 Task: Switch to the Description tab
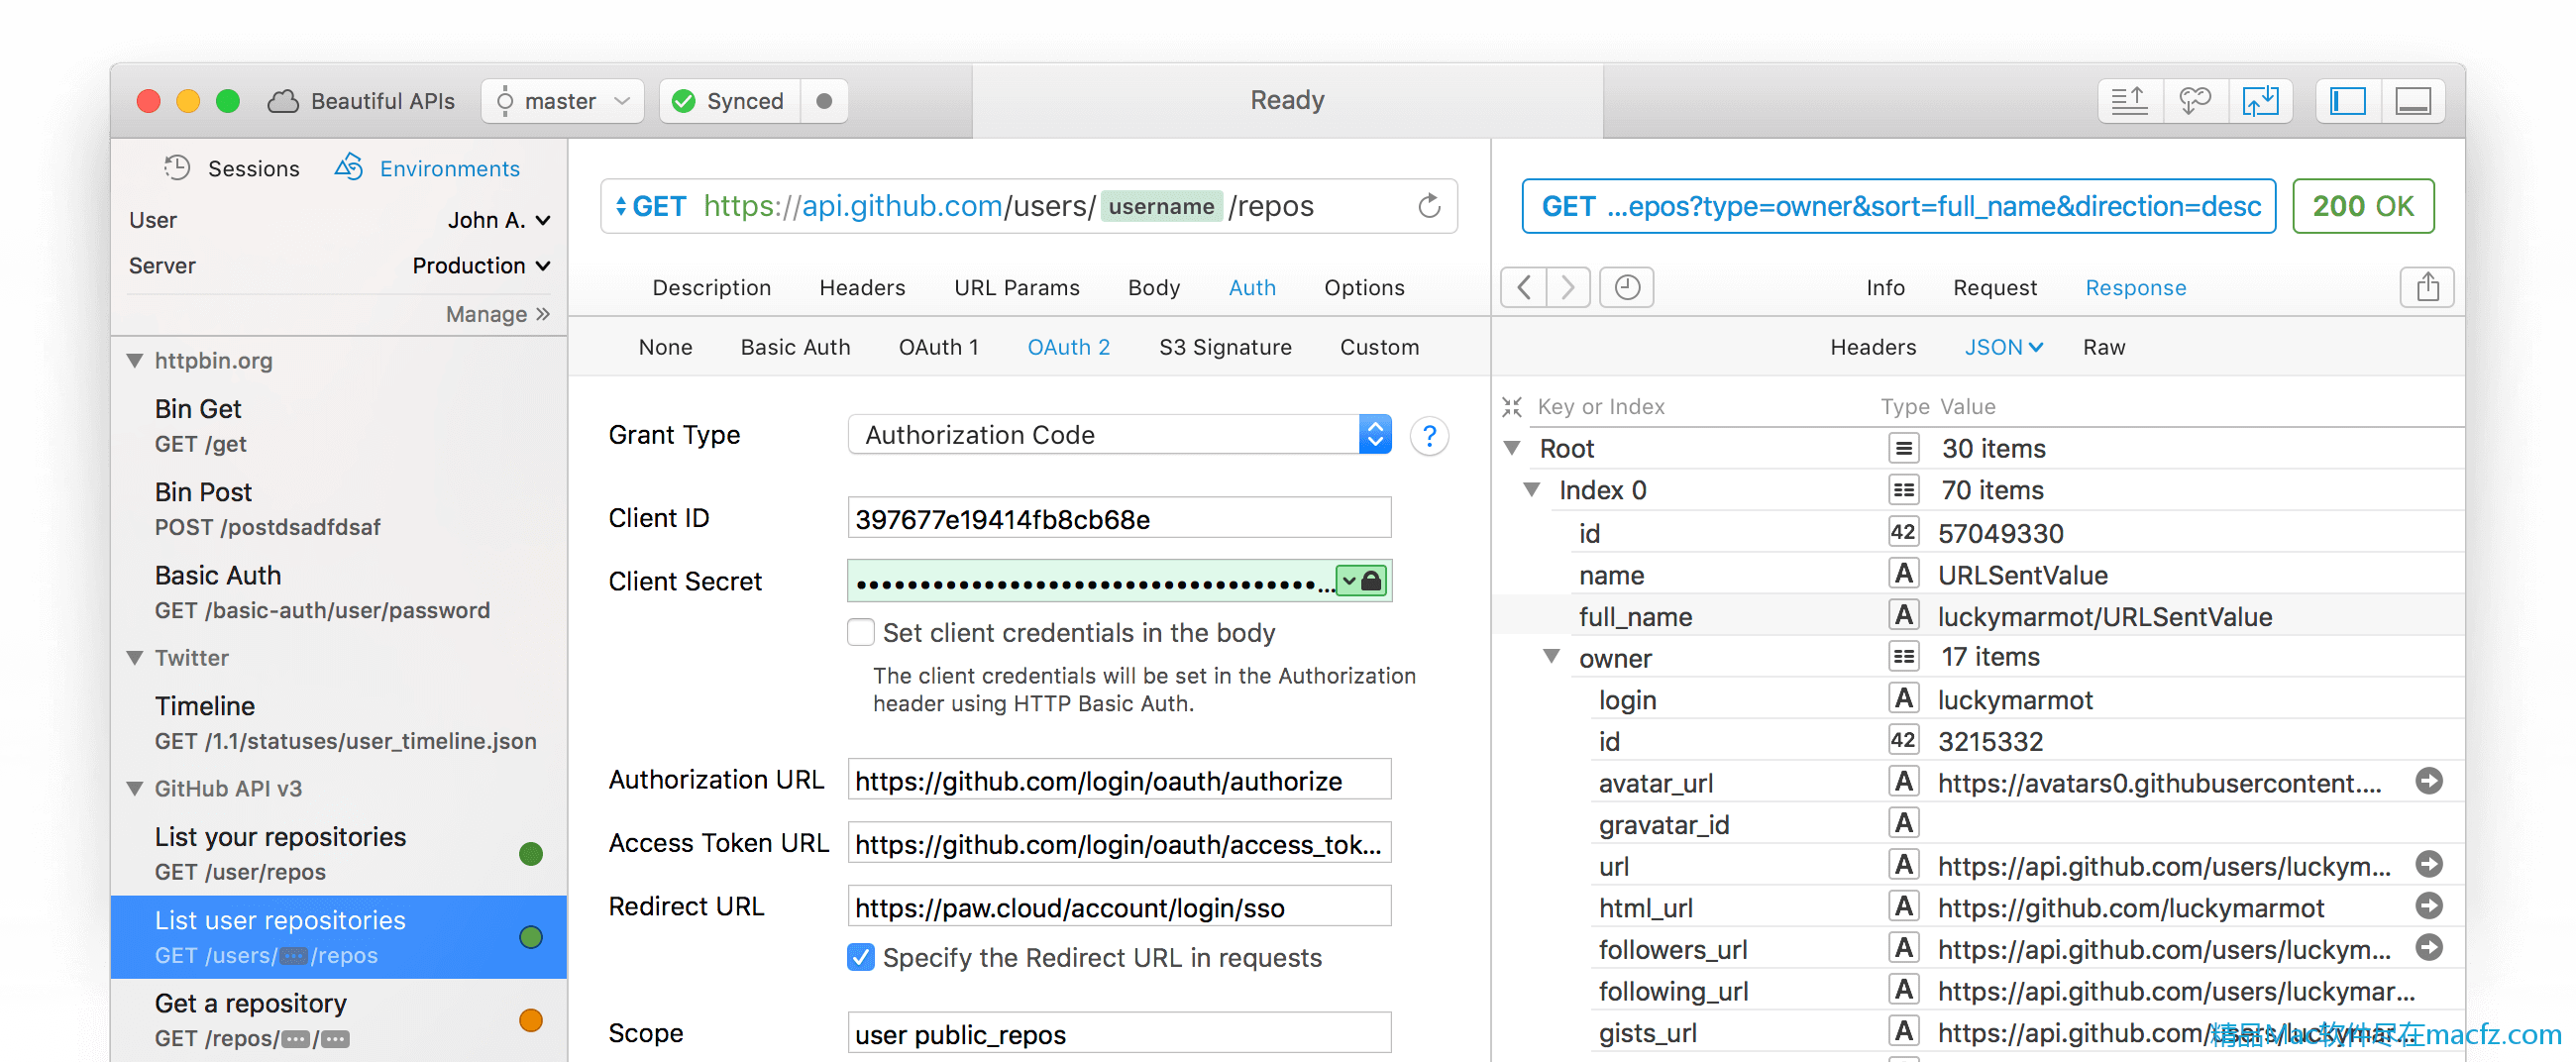pos(712,288)
